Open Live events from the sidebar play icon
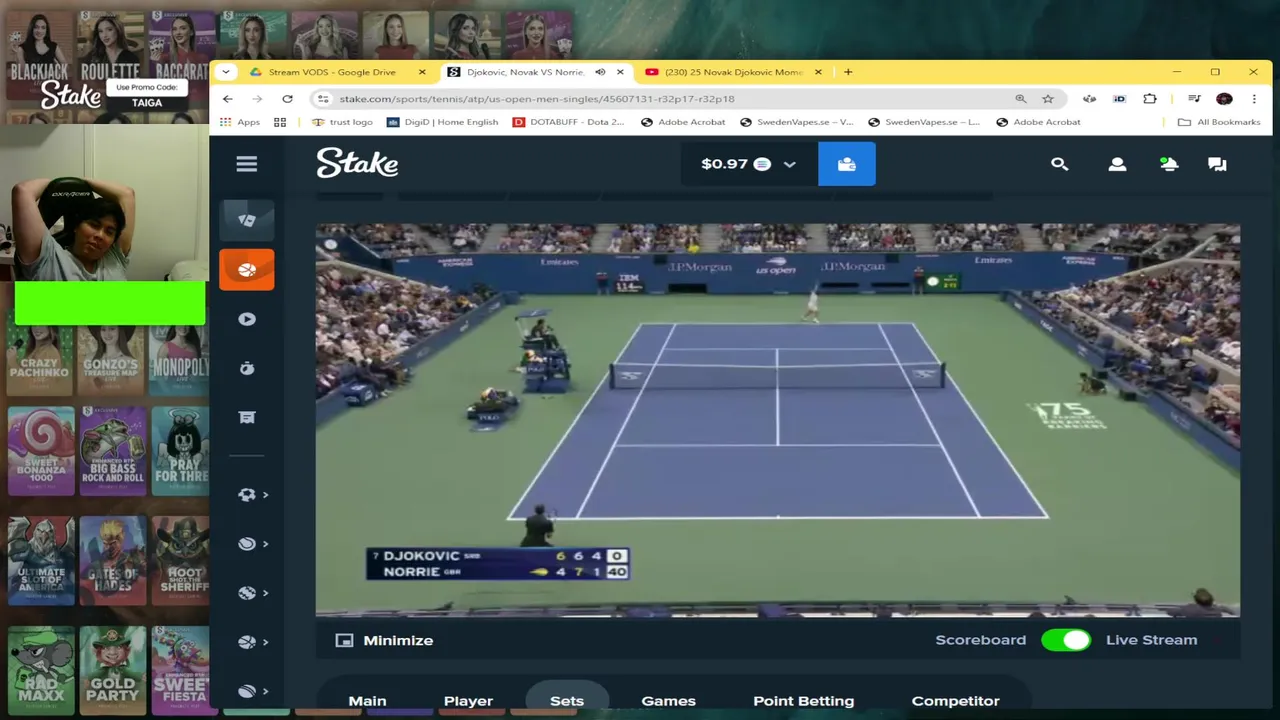This screenshot has width=1280, height=720. pyautogui.click(x=247, y=319)
